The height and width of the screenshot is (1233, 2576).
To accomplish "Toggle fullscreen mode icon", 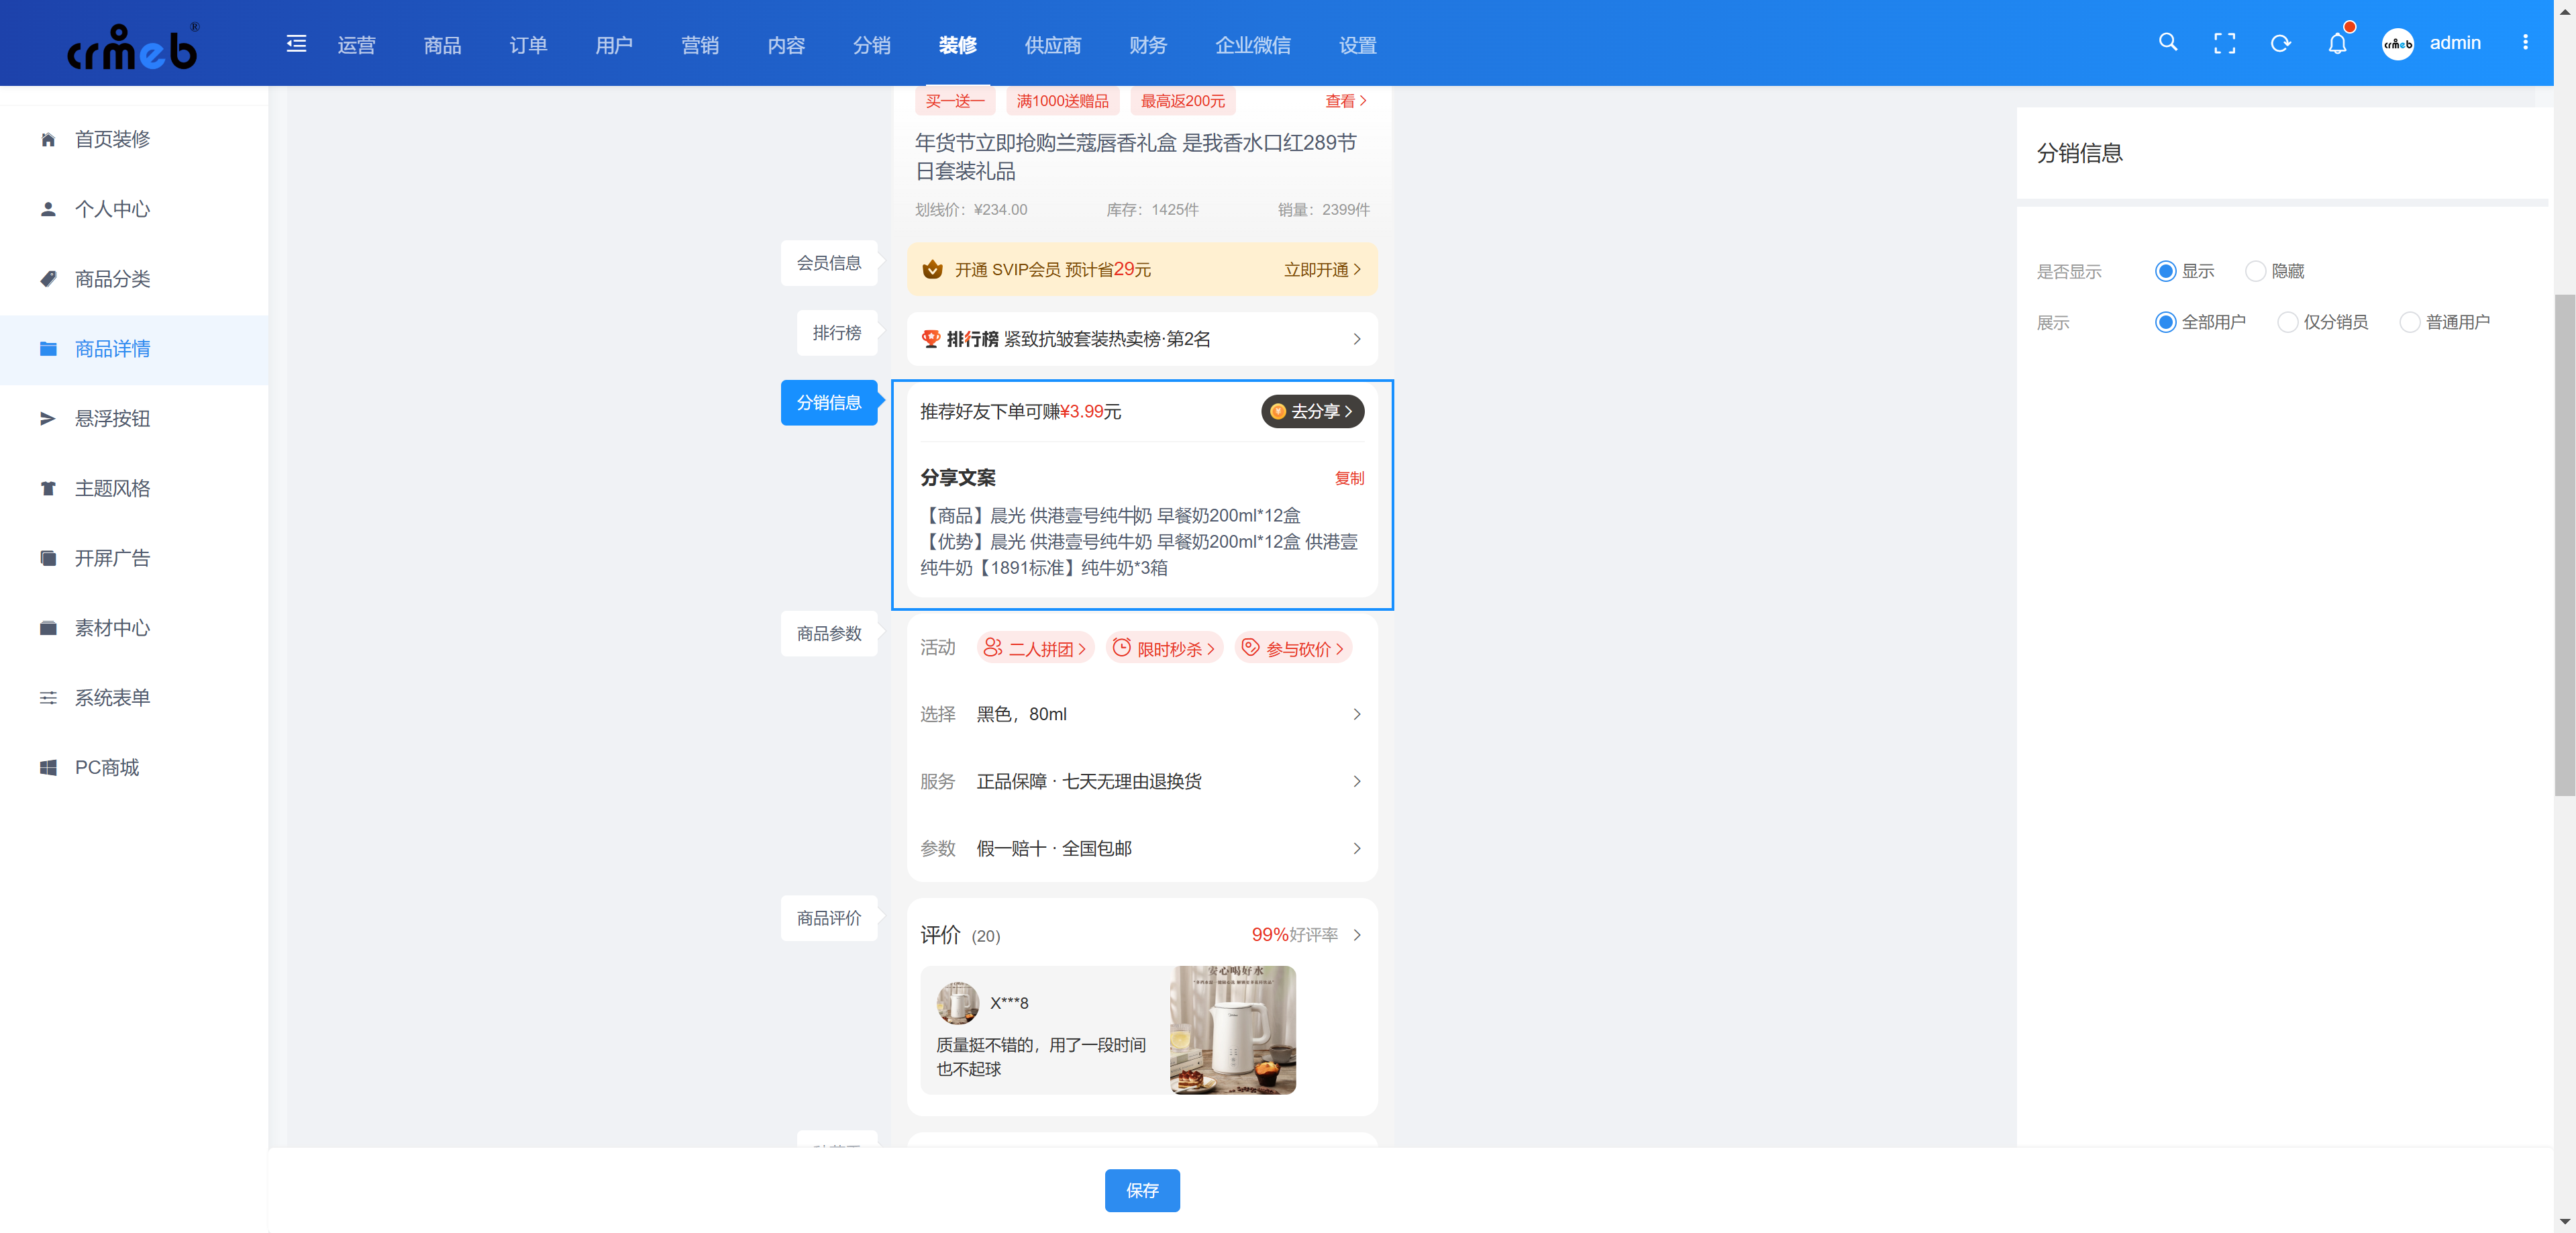I will coord(2224,43).
